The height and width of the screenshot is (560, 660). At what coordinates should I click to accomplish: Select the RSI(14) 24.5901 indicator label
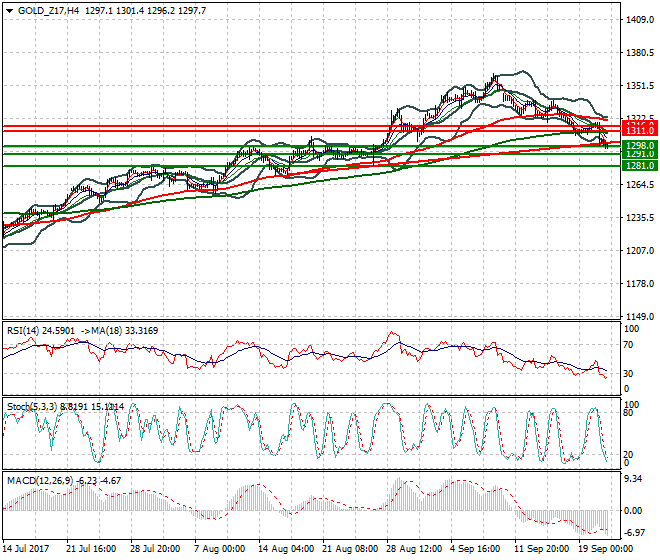tap(41, 331)
